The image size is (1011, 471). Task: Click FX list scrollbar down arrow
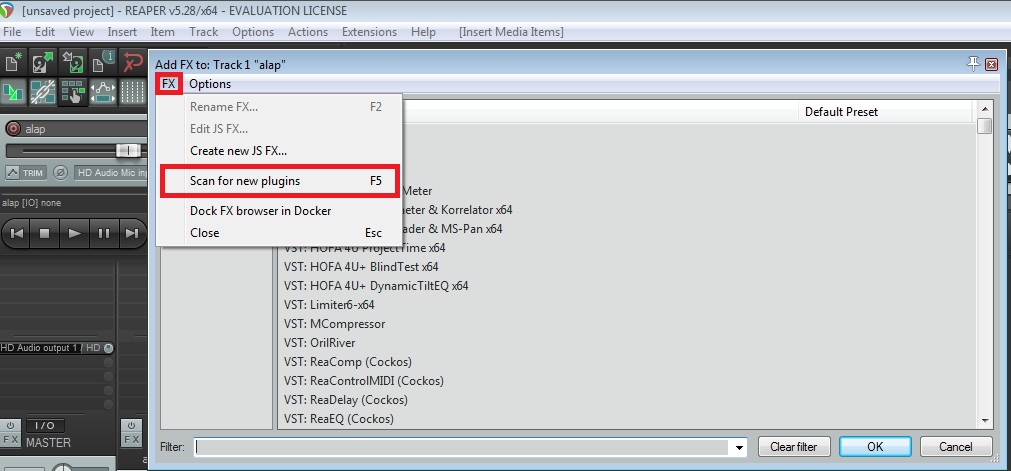(985, 421)
